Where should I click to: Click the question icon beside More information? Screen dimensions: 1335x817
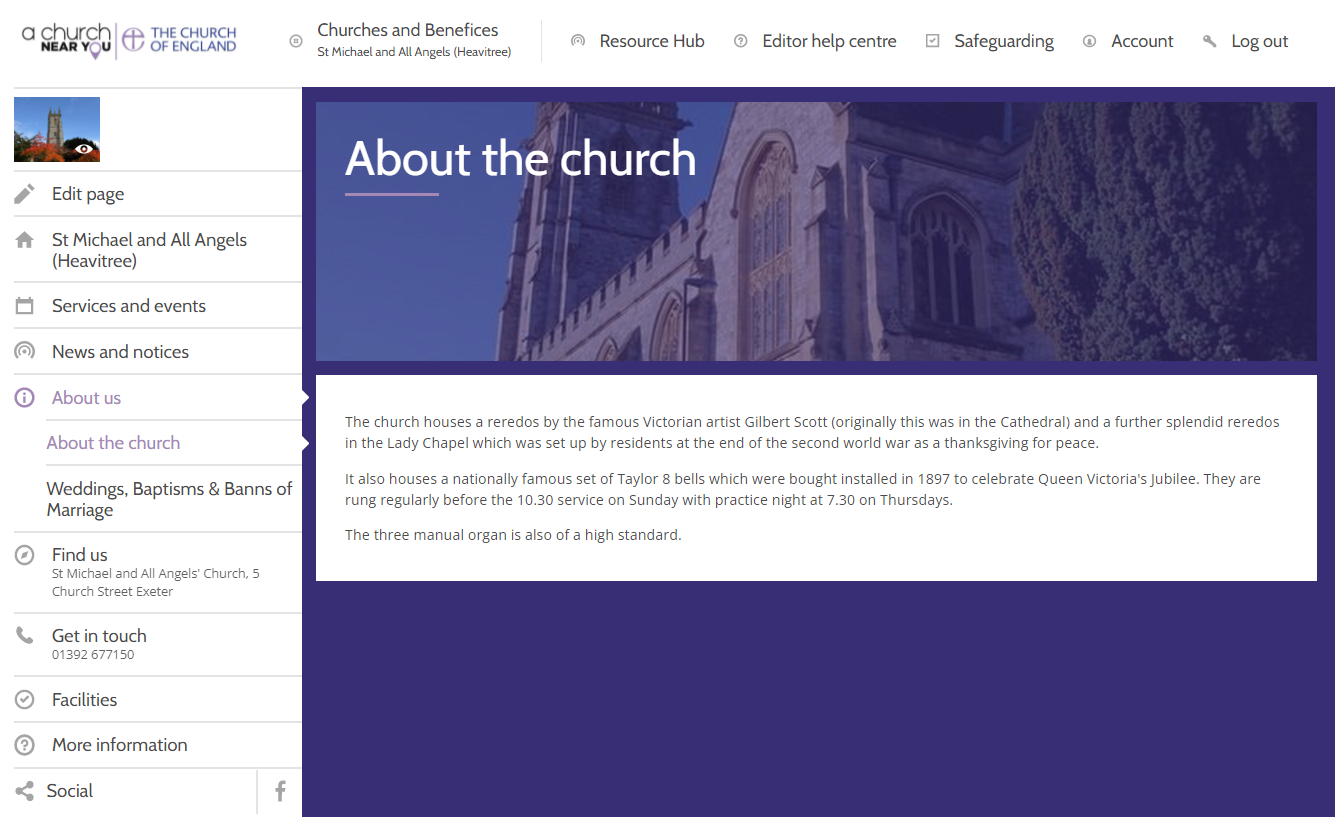pyautogui.click(x=25, y=745)
